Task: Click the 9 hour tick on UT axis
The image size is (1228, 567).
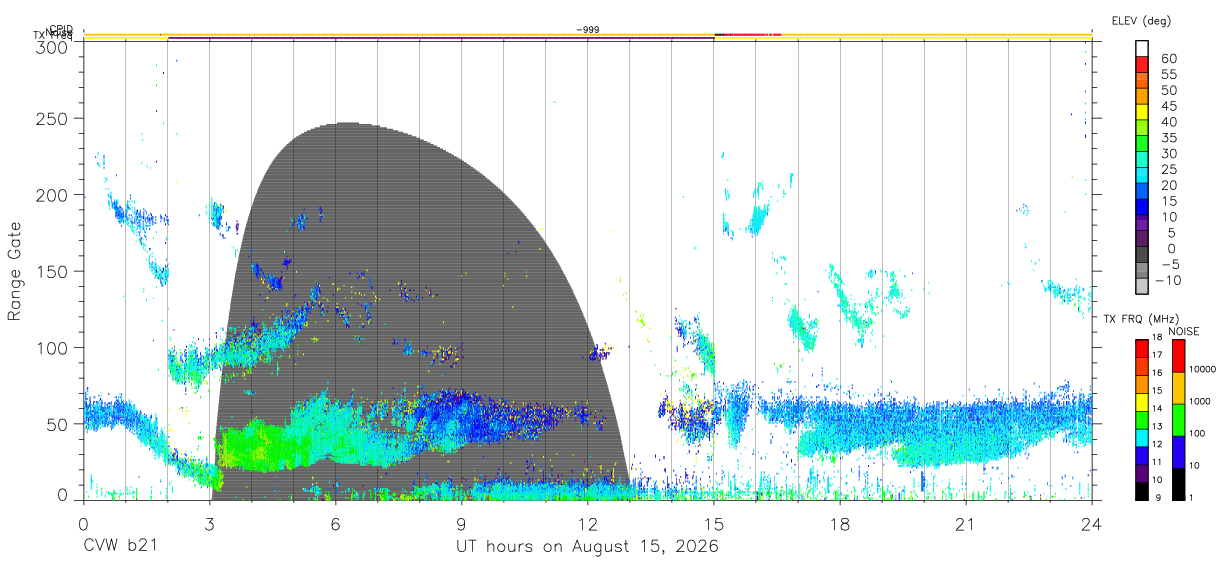Action: click(461, 523)
